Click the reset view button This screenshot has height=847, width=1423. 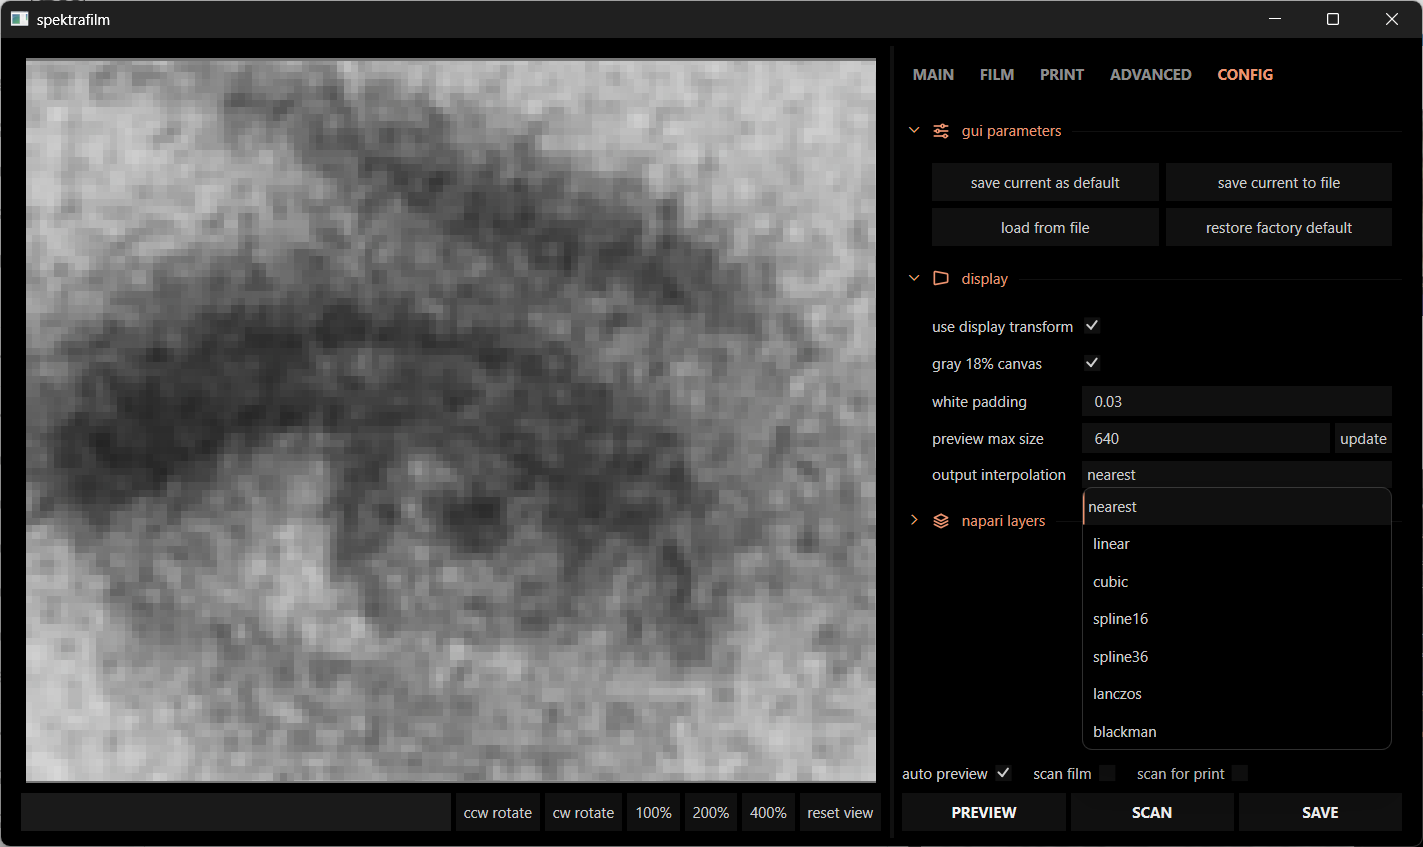point(840,813)
